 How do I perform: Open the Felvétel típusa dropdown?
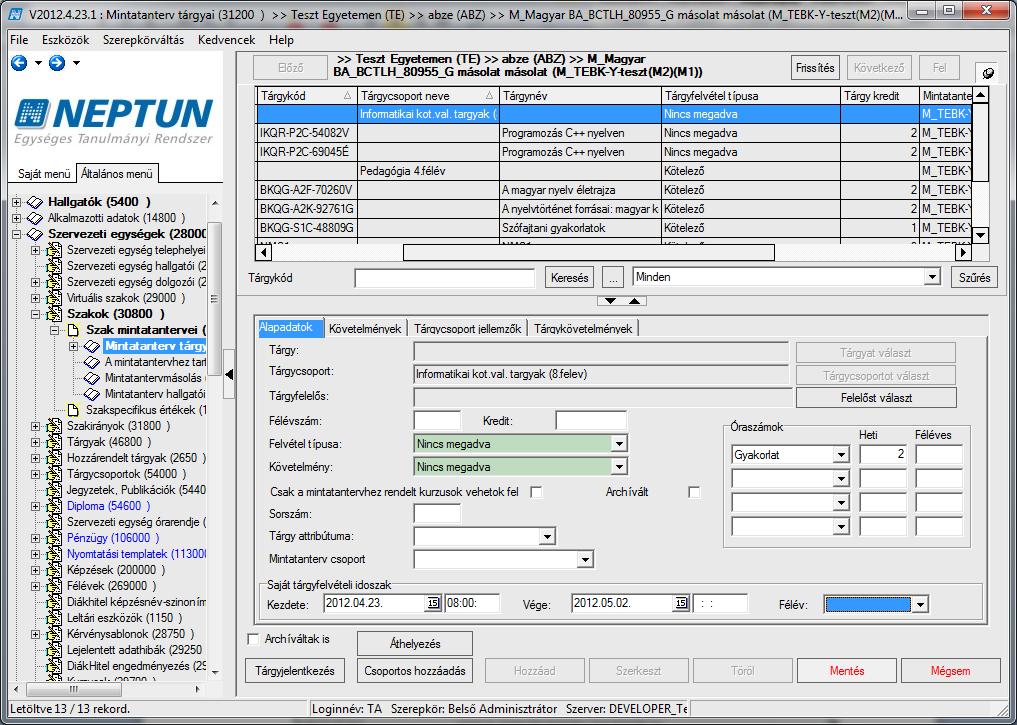[619, 444]
